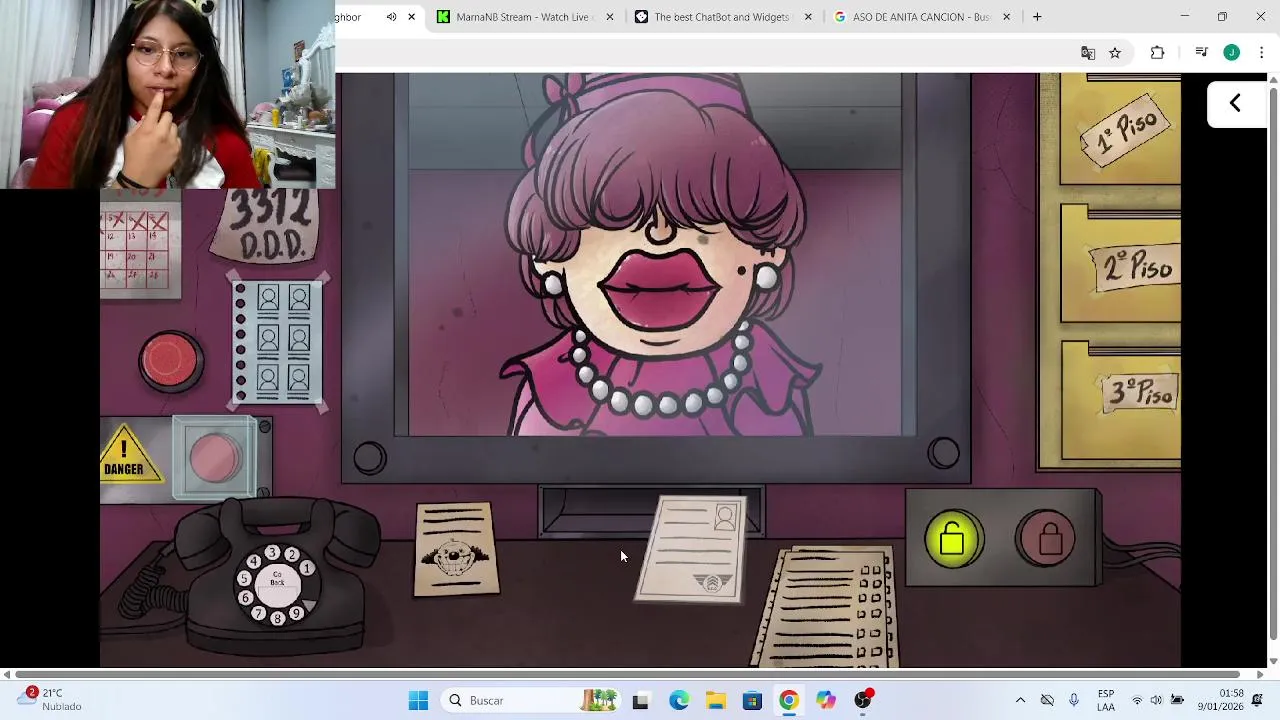Dial number 6 on rotary phone

tap(246, 598)
